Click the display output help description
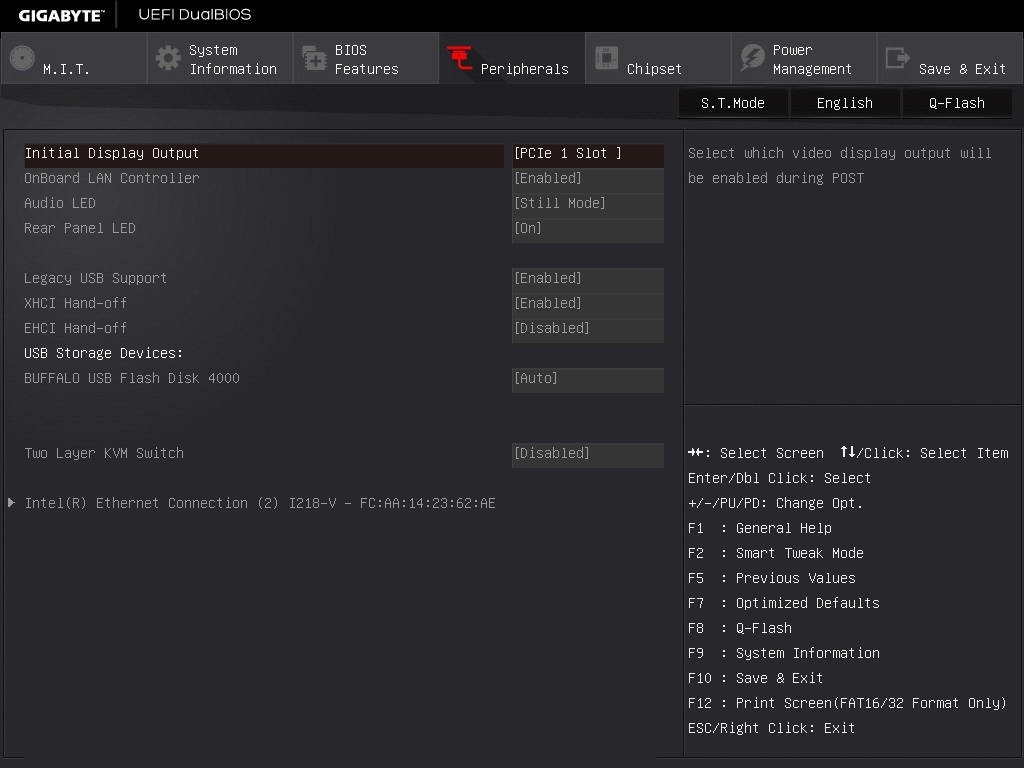Viewport: 1024px width, 768px height. (840, 166)
